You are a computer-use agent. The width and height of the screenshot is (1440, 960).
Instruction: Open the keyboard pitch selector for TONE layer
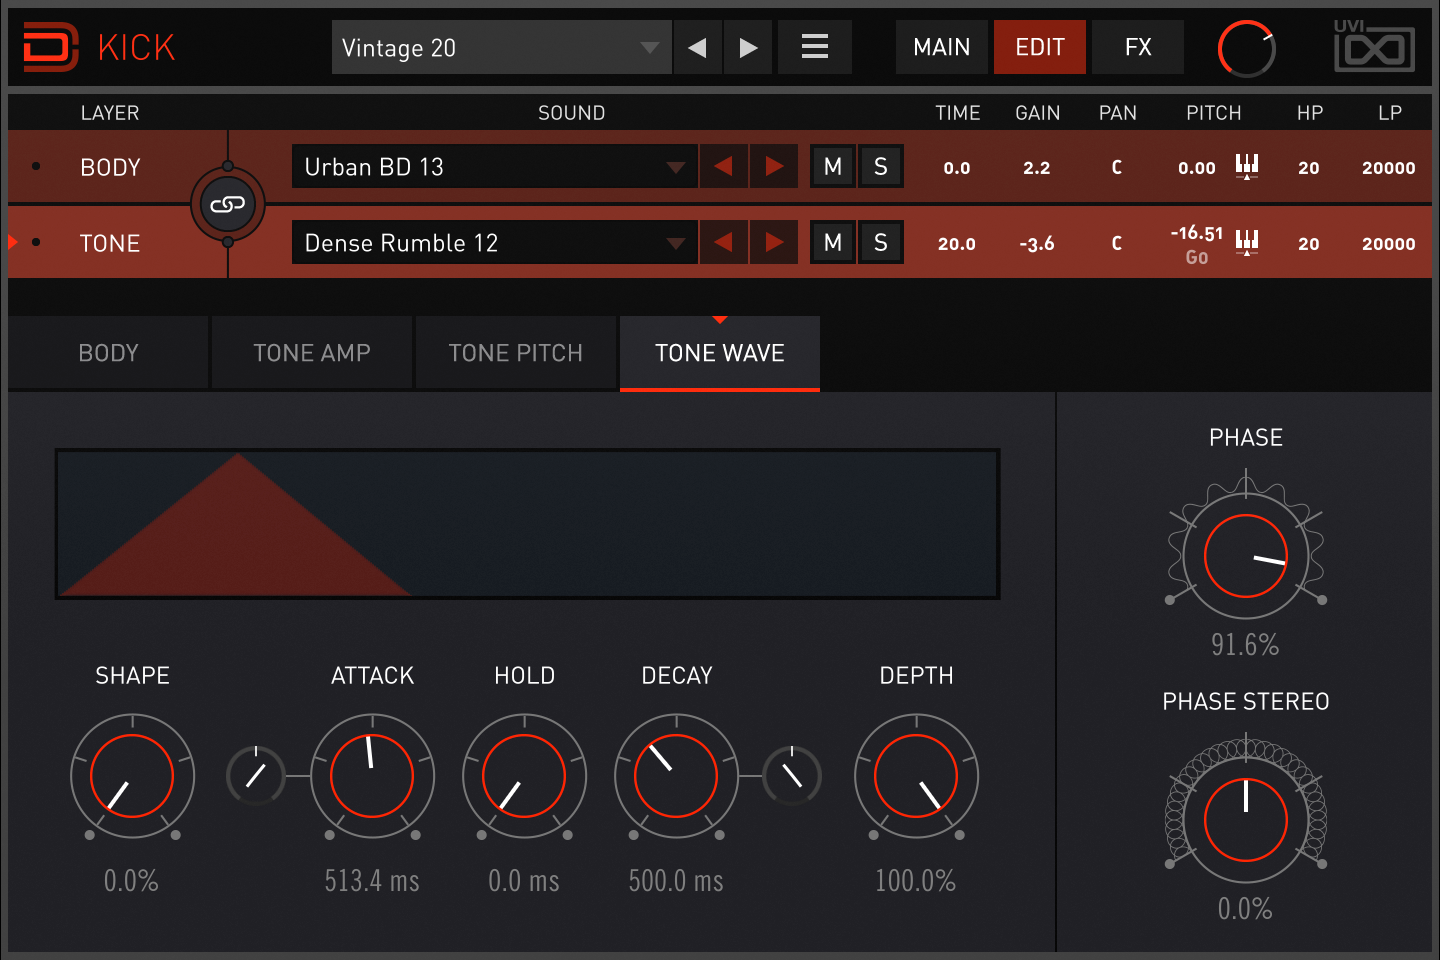point(1246,242)
